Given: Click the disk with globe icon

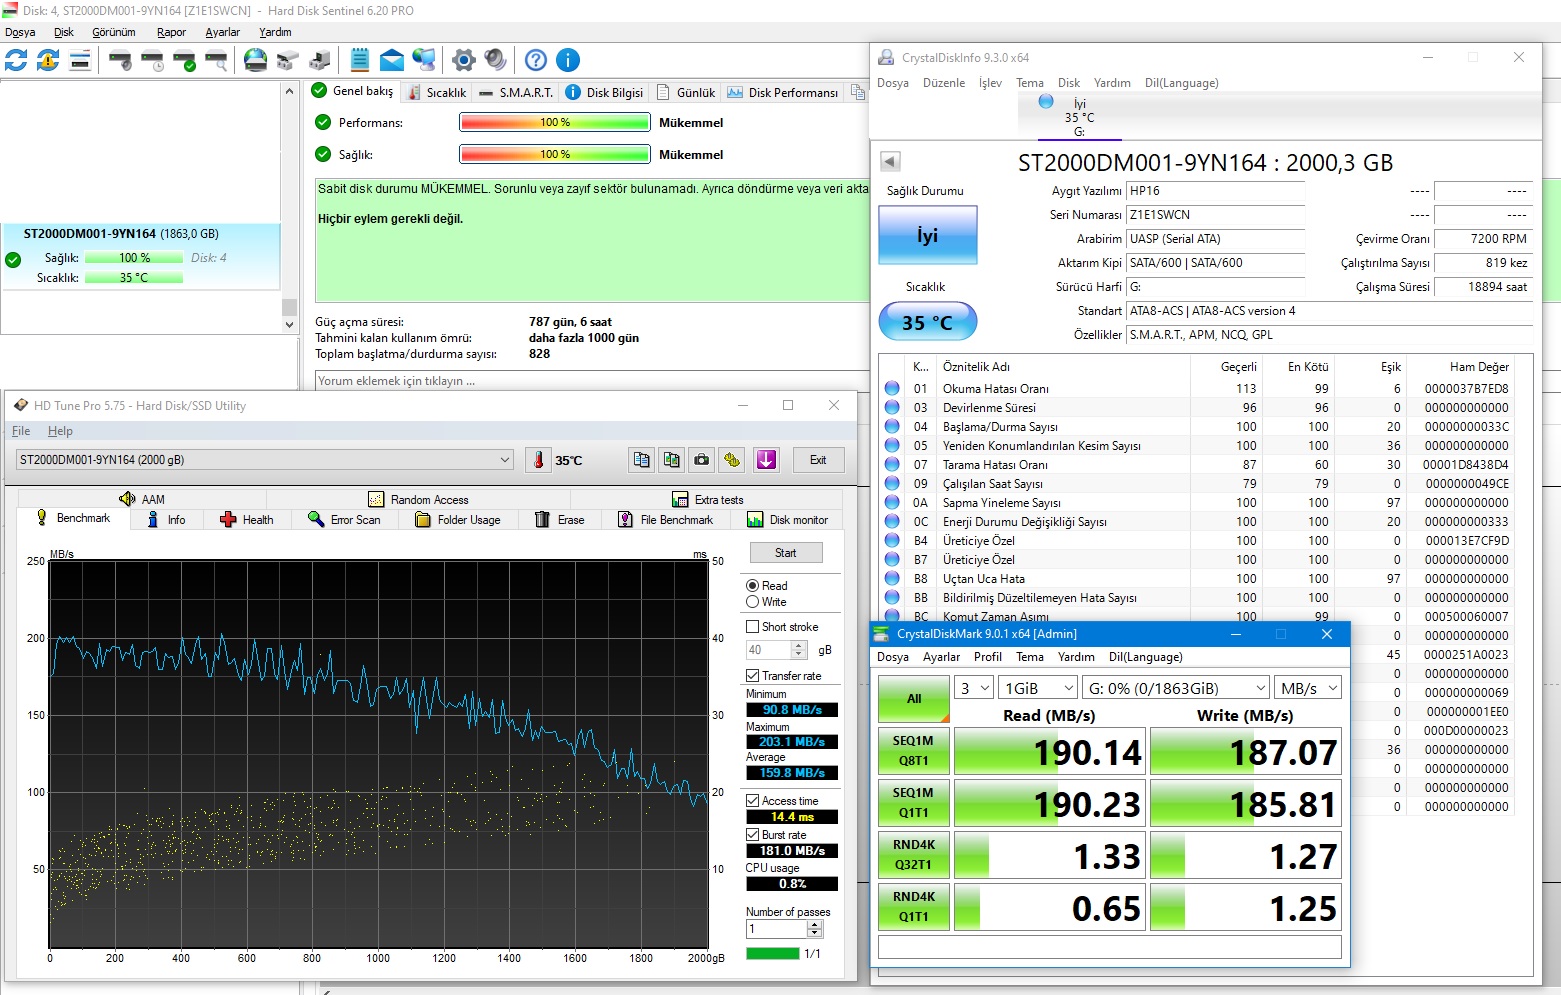Looking at the screenshot, I should point(256,60).
